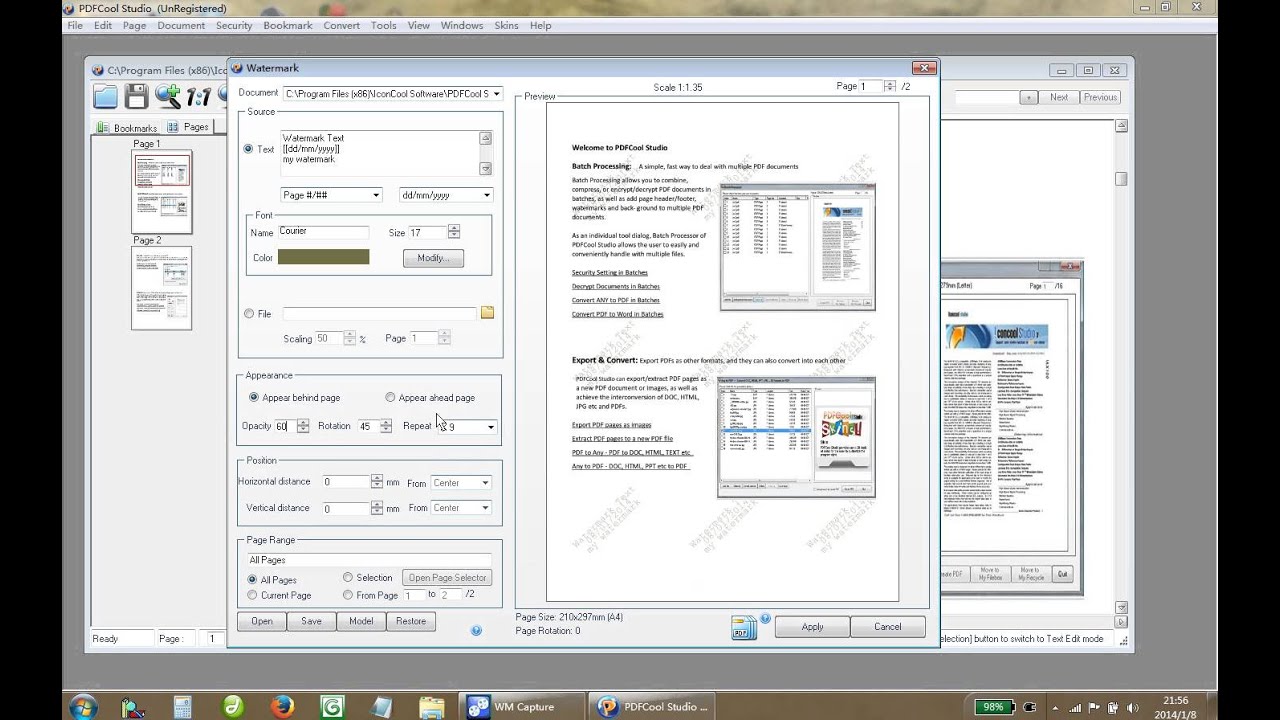Open the Bookmark menu
Screen dimensions: 1280x720
pos(287,25)
